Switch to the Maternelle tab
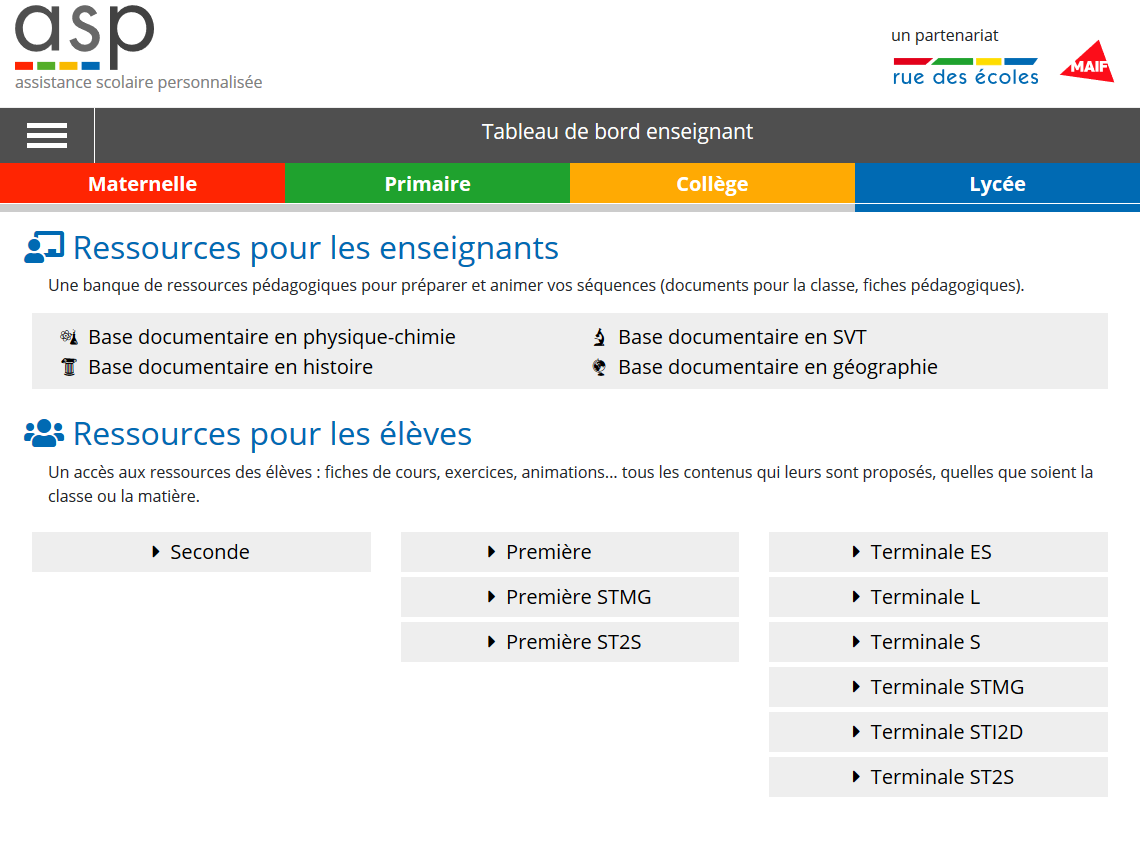1140x863 pixels. pos(142,183)
